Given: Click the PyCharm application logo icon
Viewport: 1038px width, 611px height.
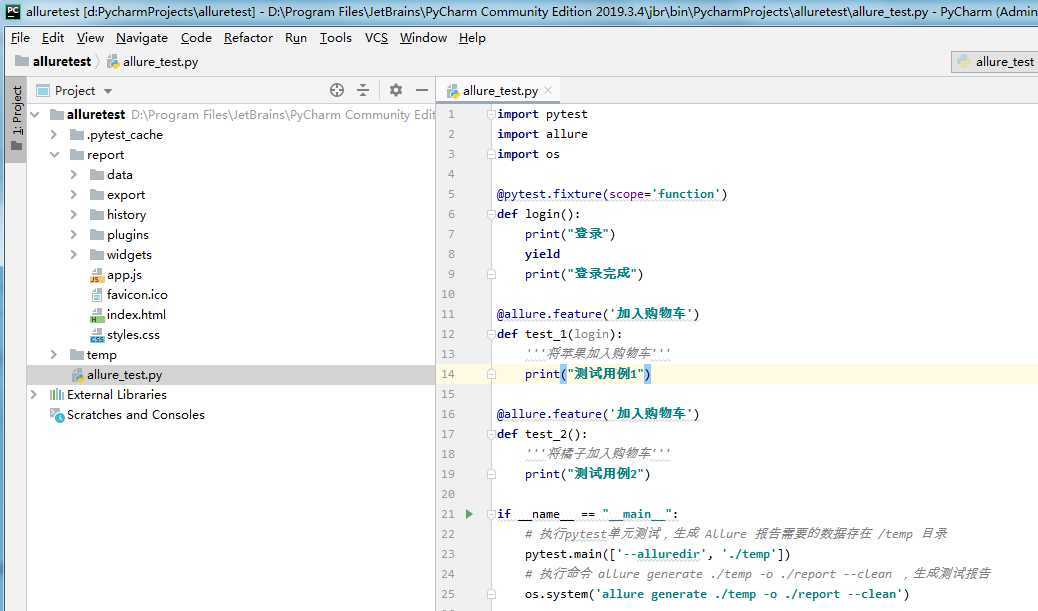Looking at the screenshot, I should (13, 11).
